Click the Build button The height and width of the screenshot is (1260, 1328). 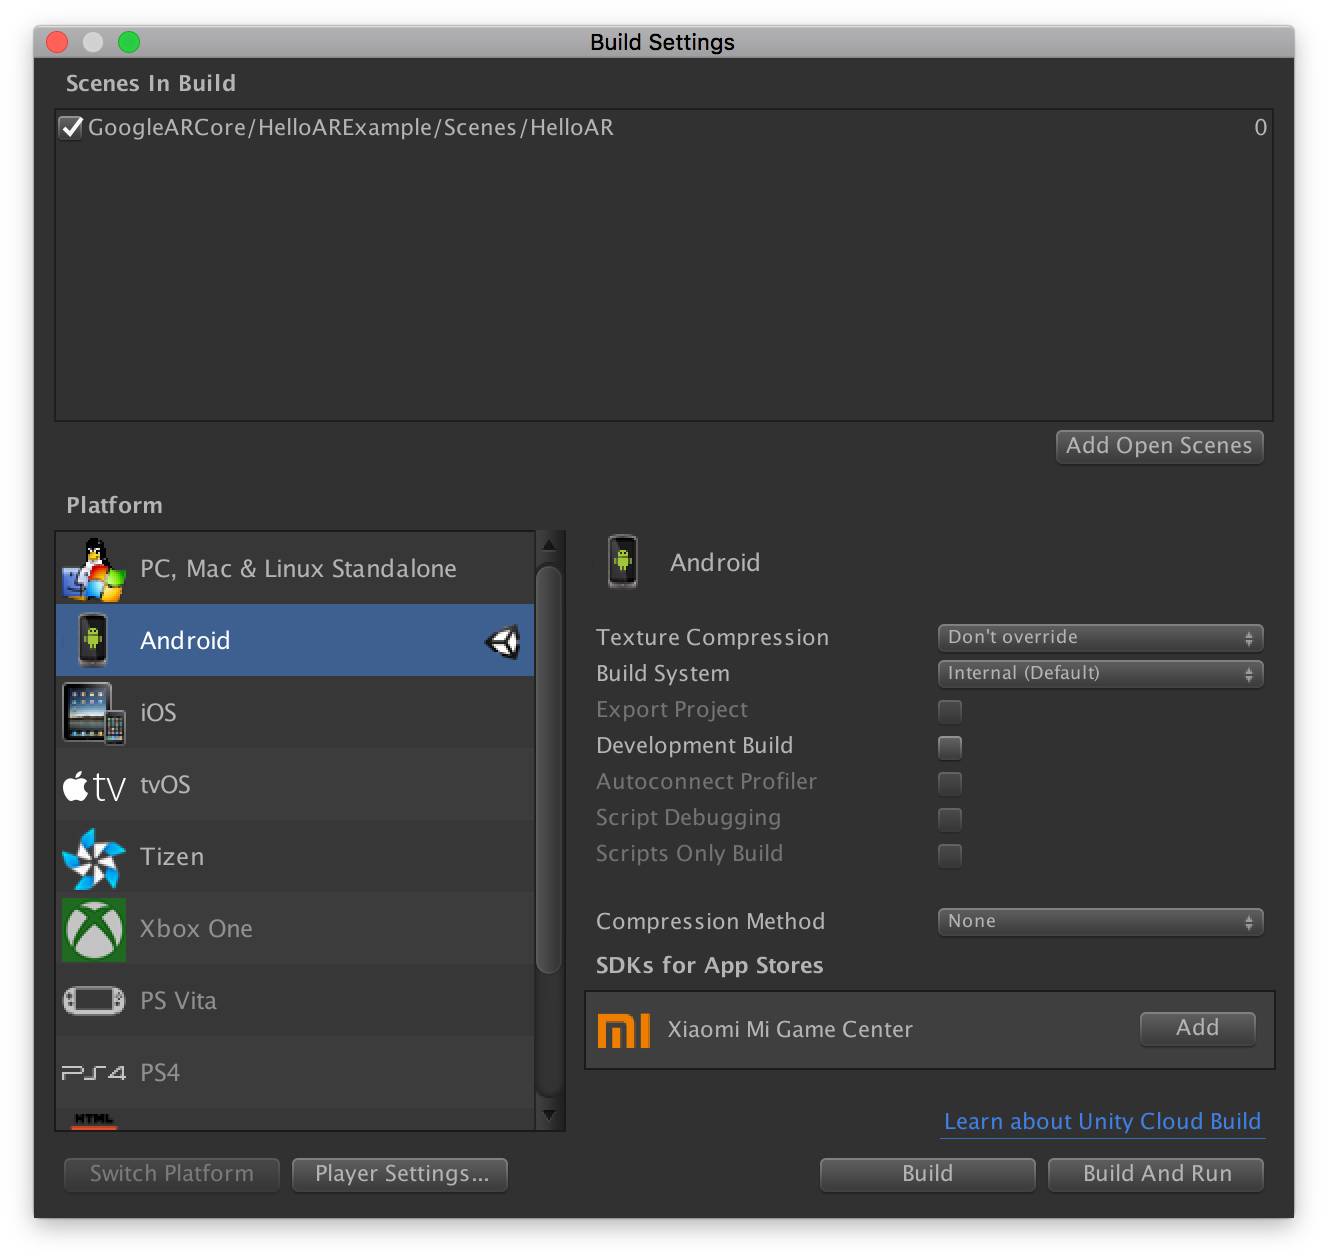[927, 1174]
